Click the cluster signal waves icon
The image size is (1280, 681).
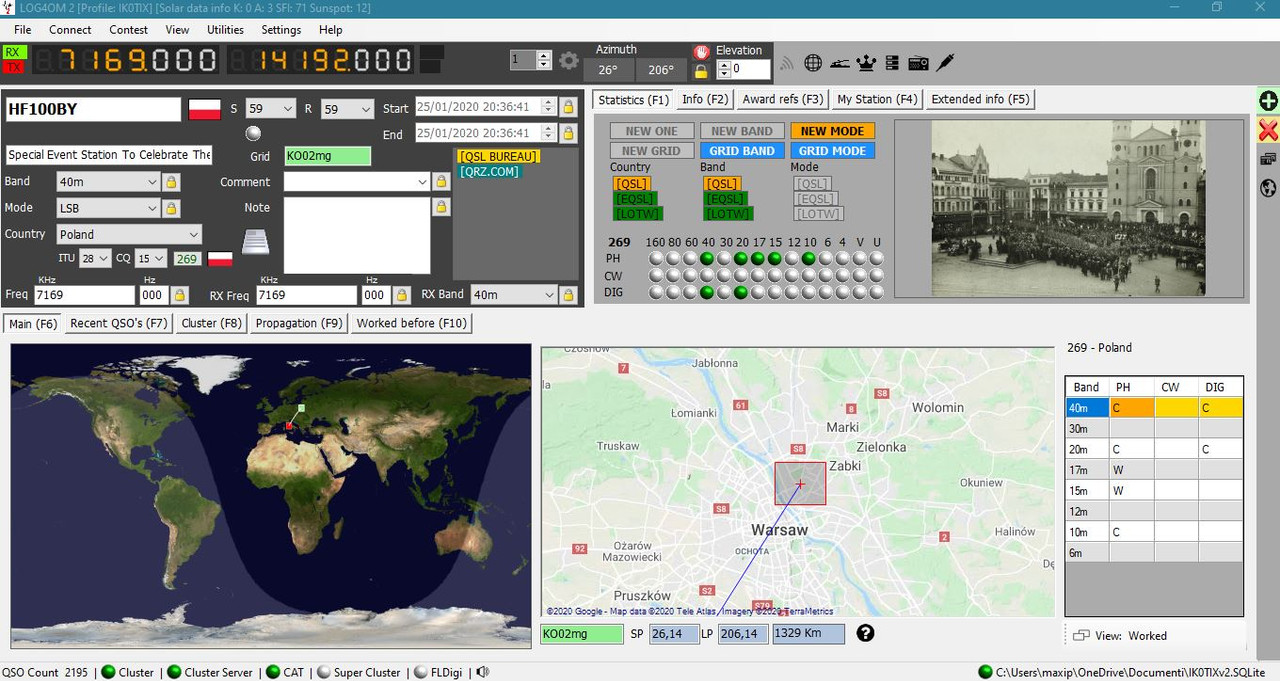pyautogui.click(x=787, y=64)
